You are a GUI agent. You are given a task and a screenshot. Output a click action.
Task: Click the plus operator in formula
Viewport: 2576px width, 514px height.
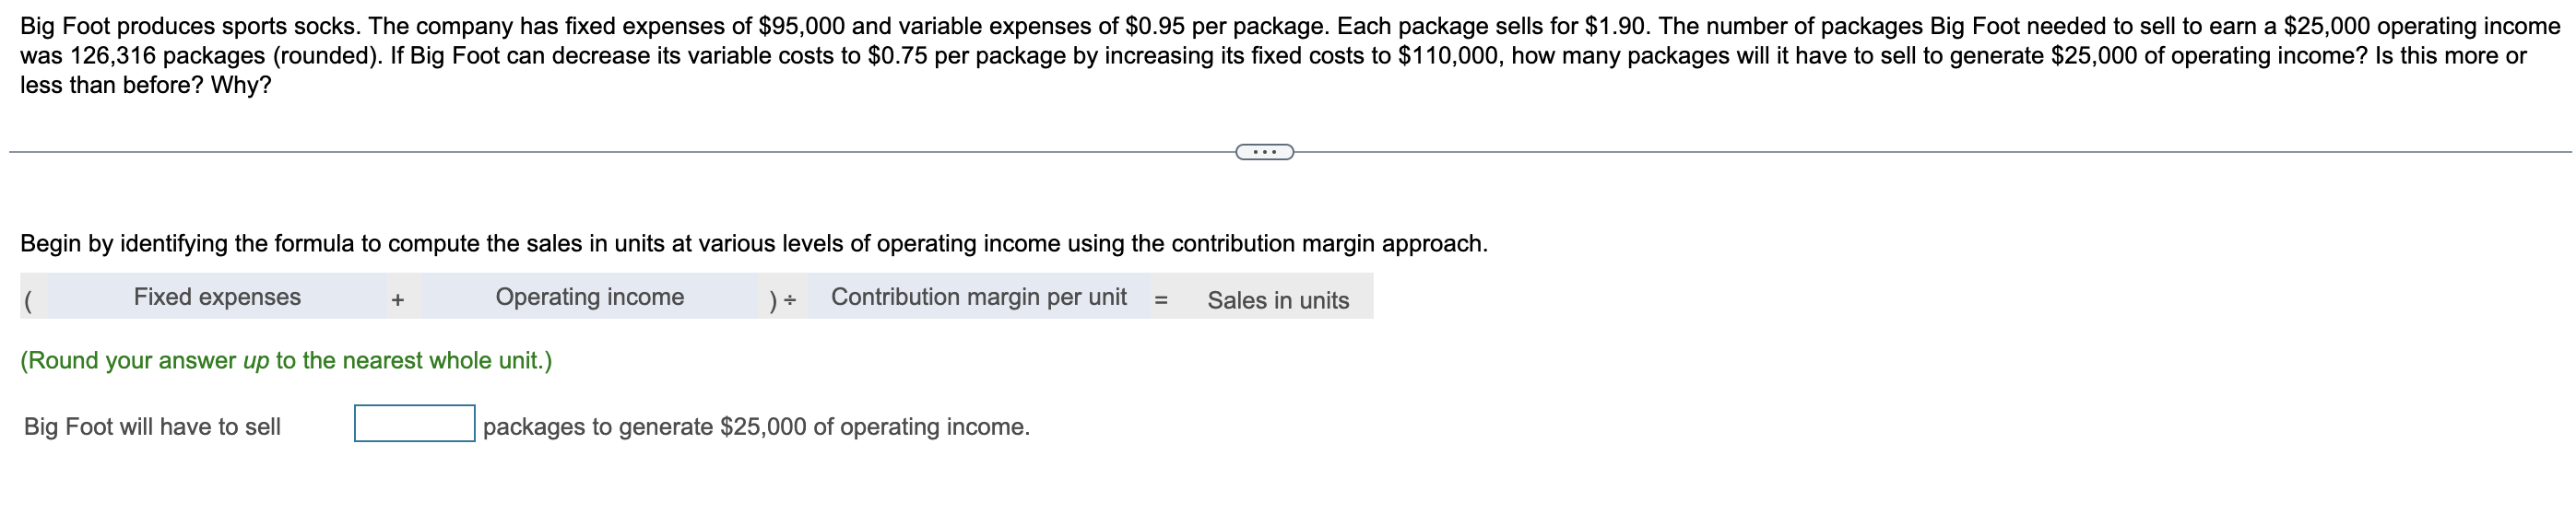click(398, 299)
